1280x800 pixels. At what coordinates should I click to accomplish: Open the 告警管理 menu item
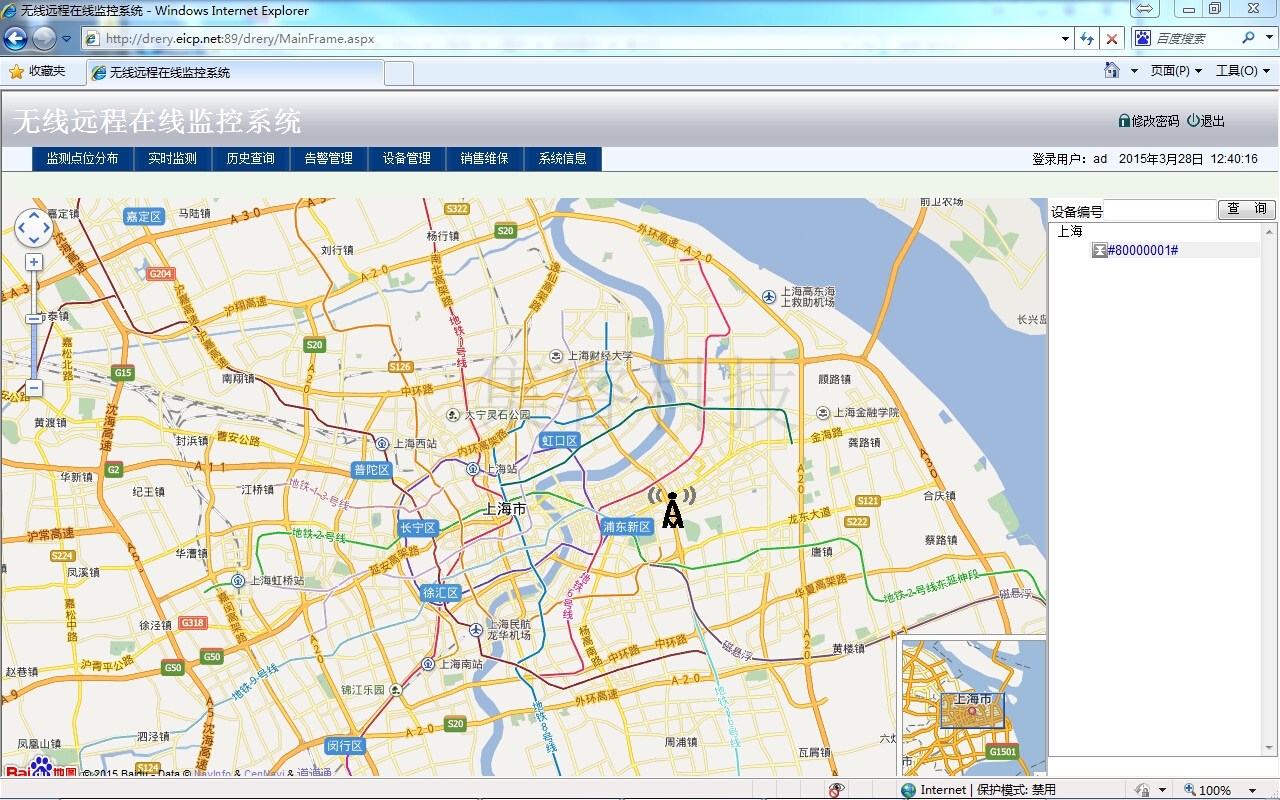[328, 158]
